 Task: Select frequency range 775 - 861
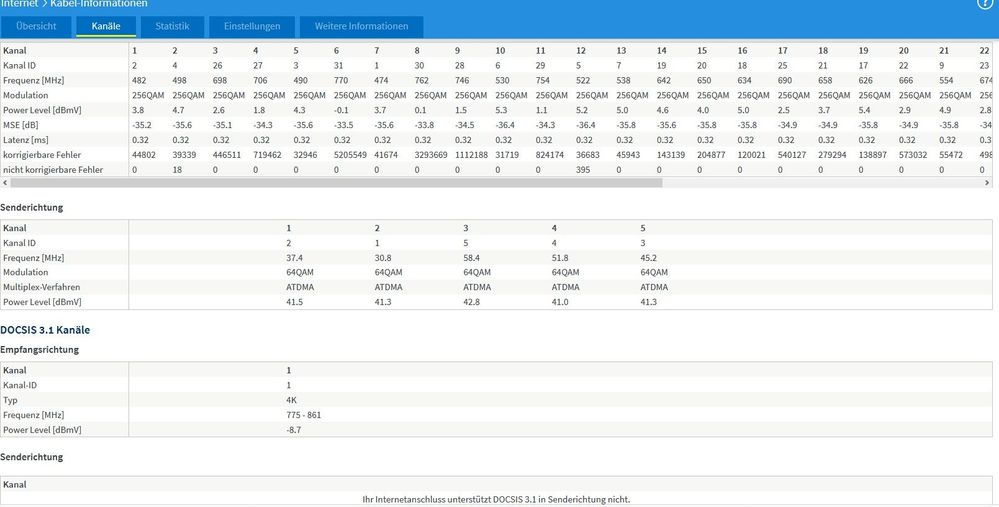click(x=304, y=415)
